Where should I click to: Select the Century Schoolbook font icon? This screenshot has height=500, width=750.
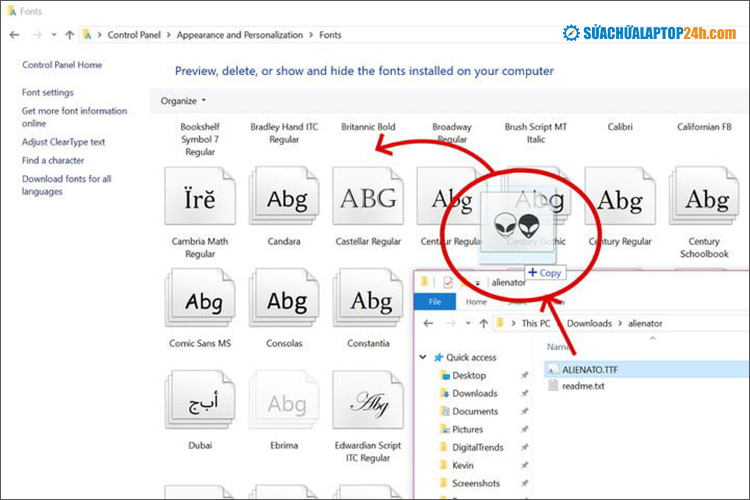704,196
